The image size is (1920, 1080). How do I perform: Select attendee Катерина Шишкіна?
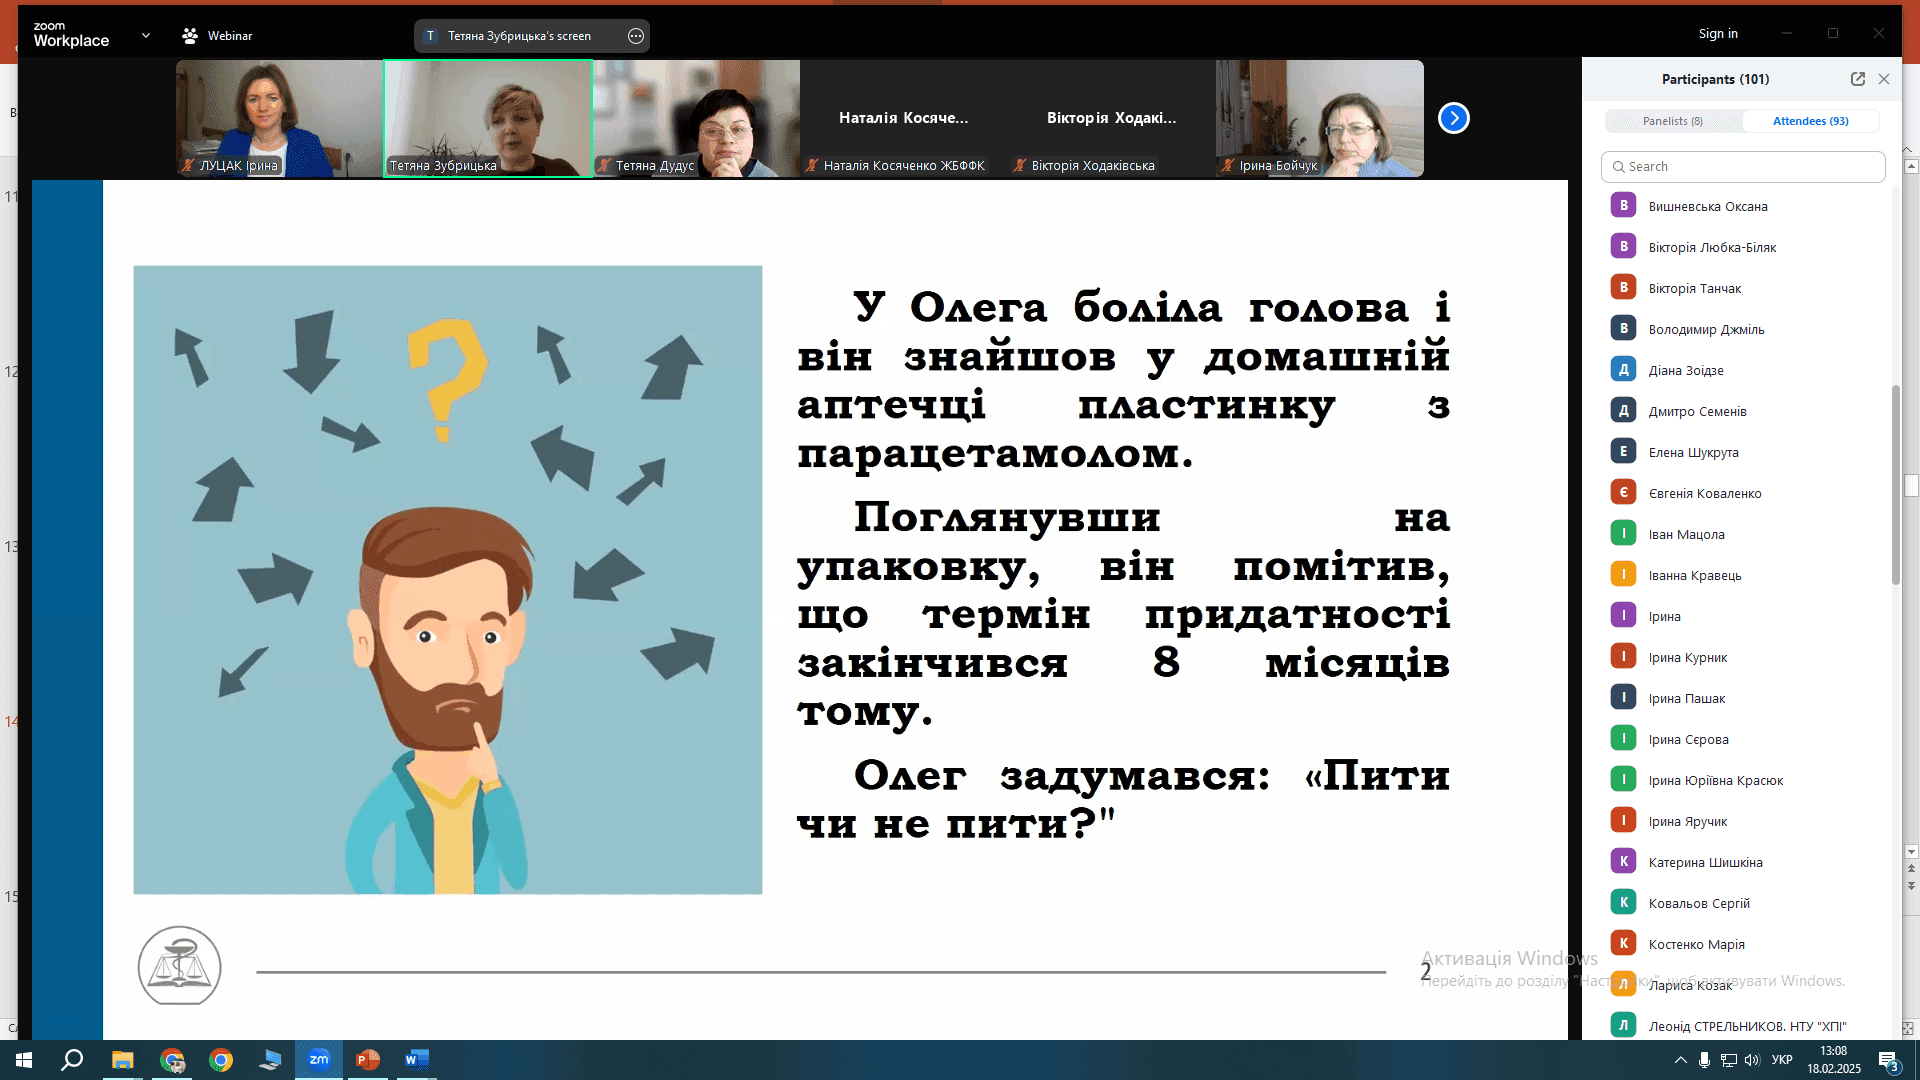[x=1745, y=862]
